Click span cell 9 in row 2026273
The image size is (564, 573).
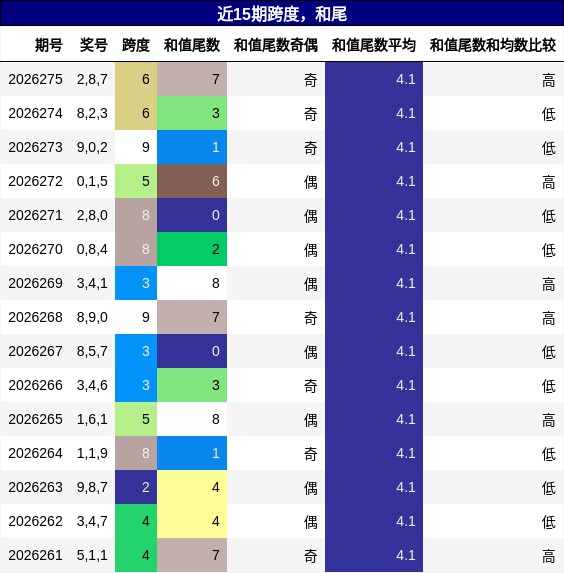pos(136,147)
